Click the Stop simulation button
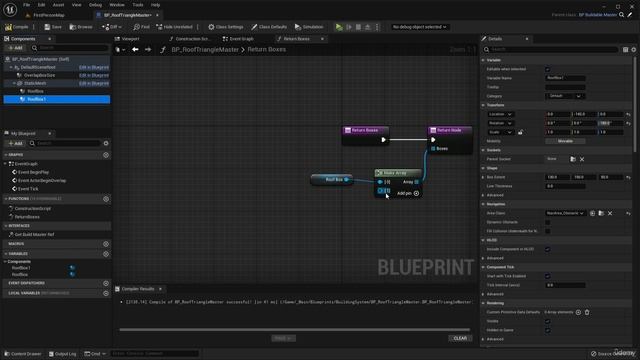This screenshot has width=640, height=360. pyautogui.click(x=358, y=27)
